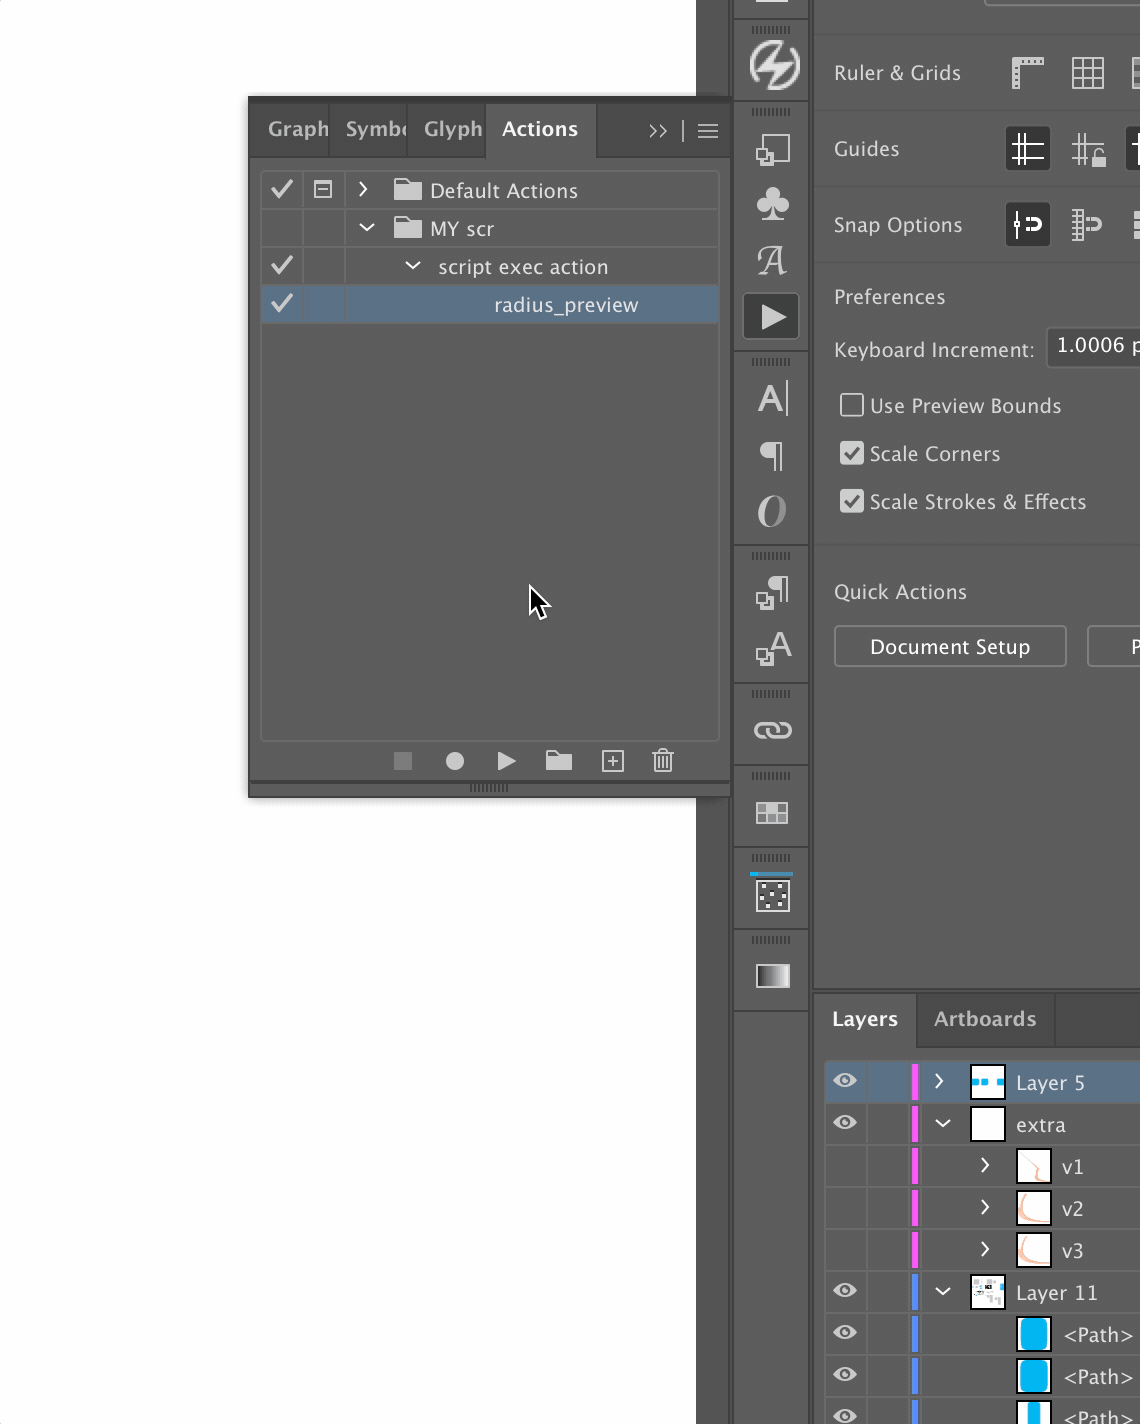Toggle rulers icon in Ruler & Grids

click(x=1027, y=73)
